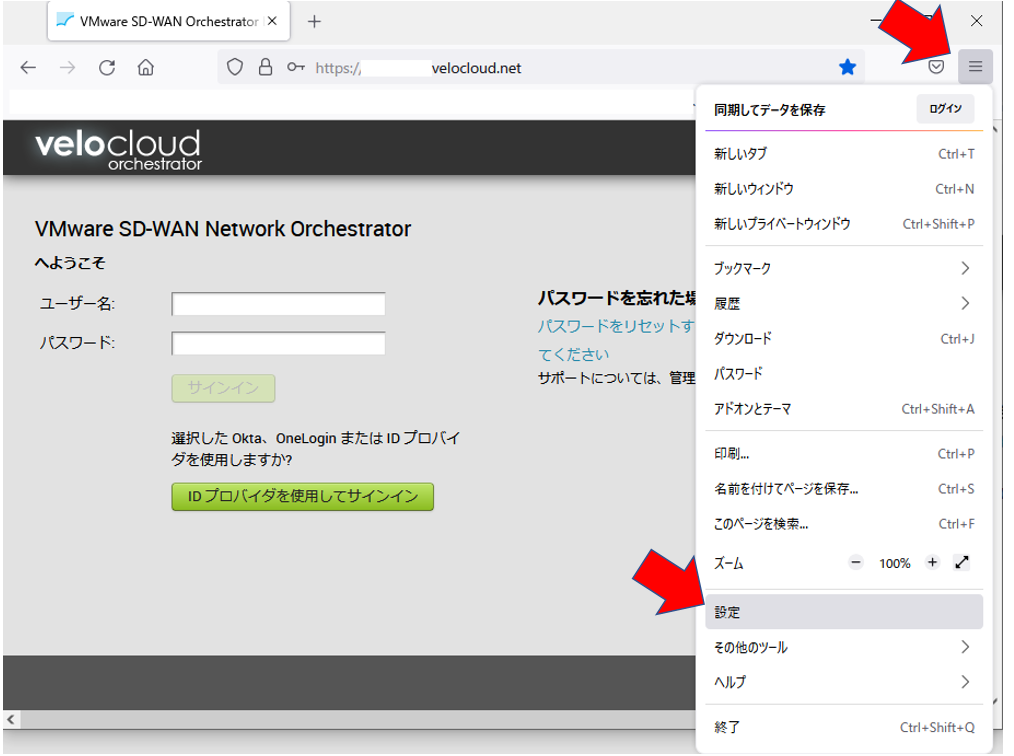Screen dimensions: 1014x756
Task: Focus the ユーザー名 input field
Action: (278, 304)
